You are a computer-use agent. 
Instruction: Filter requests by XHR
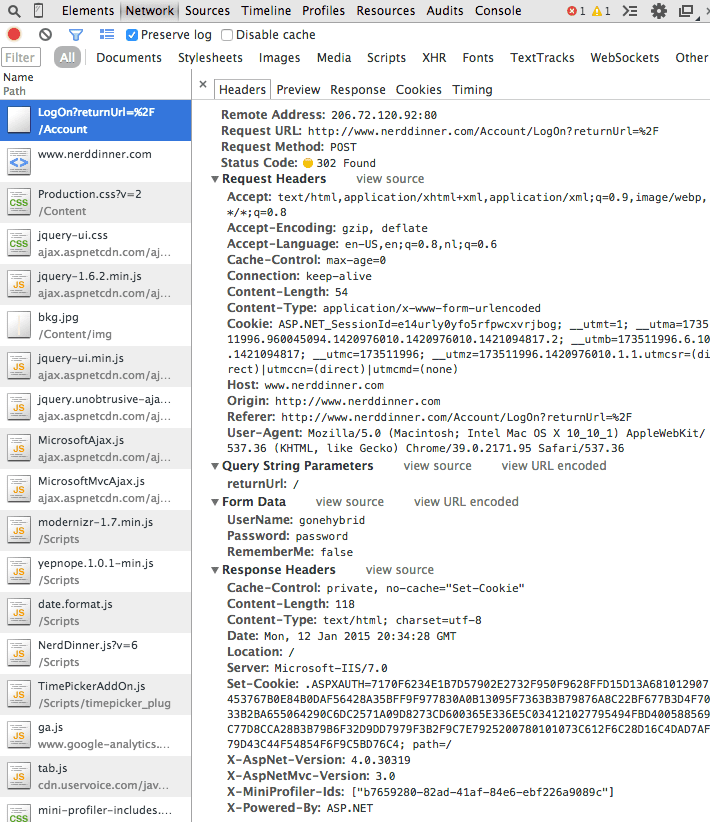tap(434, 58)
